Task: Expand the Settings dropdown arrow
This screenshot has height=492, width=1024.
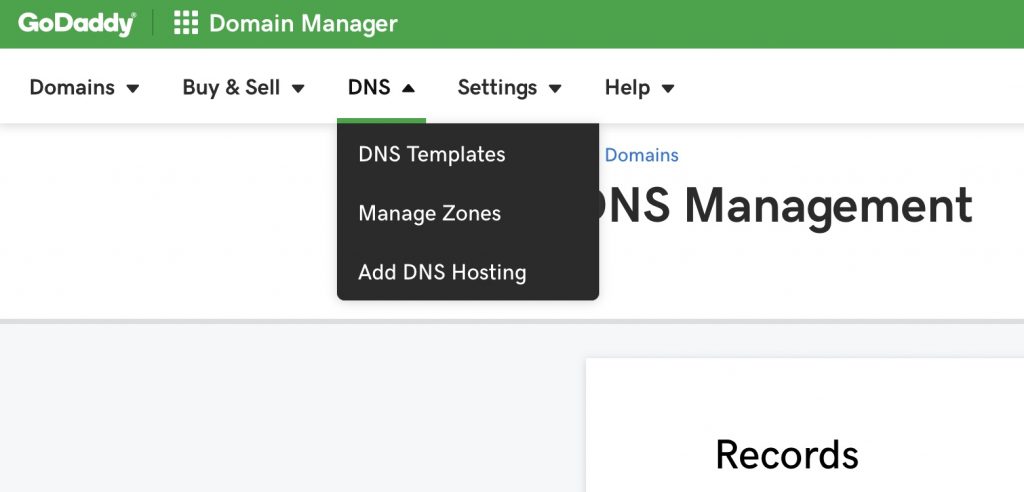Action: click(x=555, y=89)
